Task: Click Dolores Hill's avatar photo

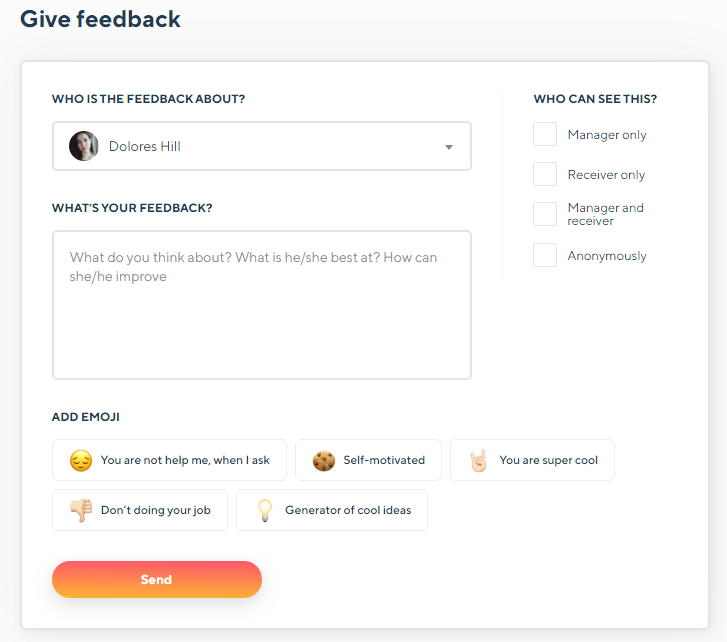Action: coord(83,146)
